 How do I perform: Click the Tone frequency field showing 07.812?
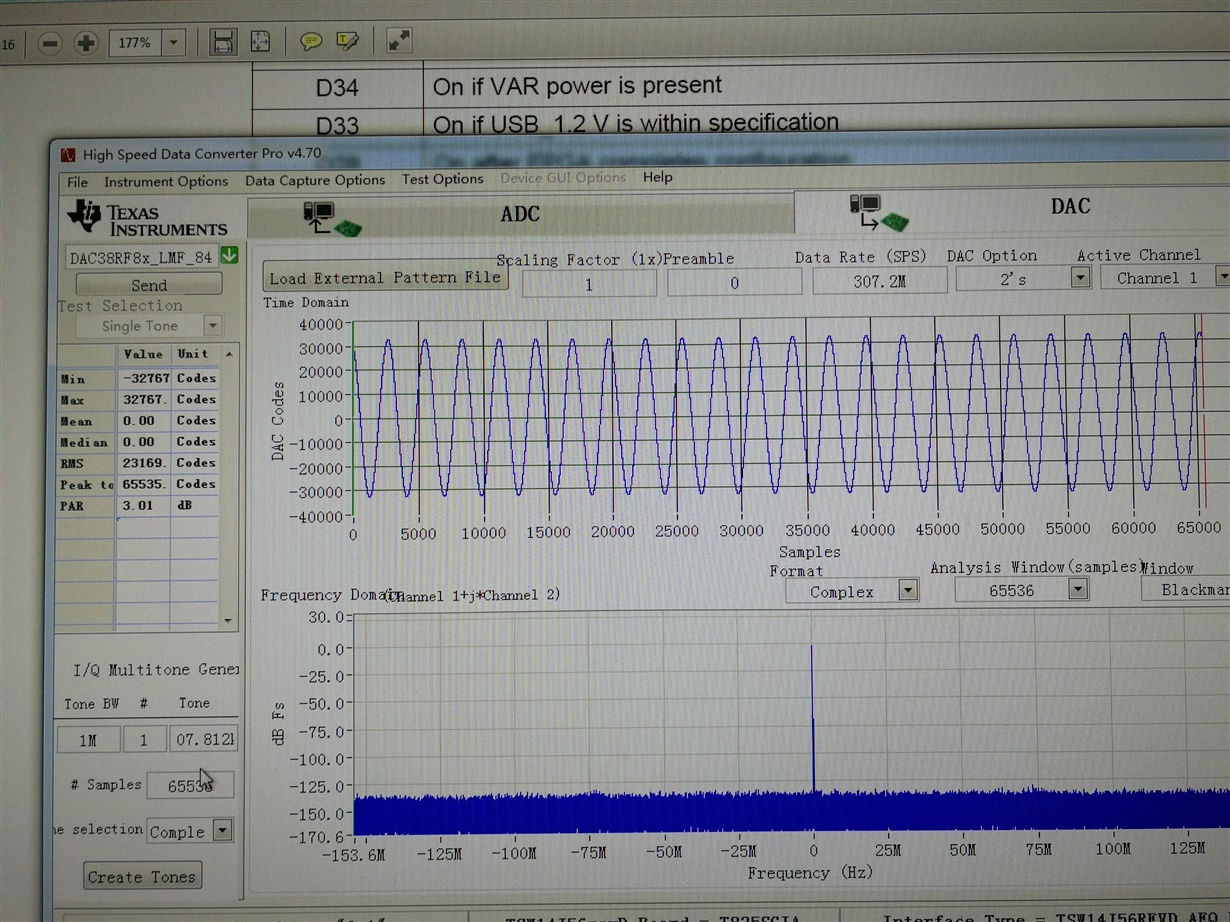coord(204,738)
